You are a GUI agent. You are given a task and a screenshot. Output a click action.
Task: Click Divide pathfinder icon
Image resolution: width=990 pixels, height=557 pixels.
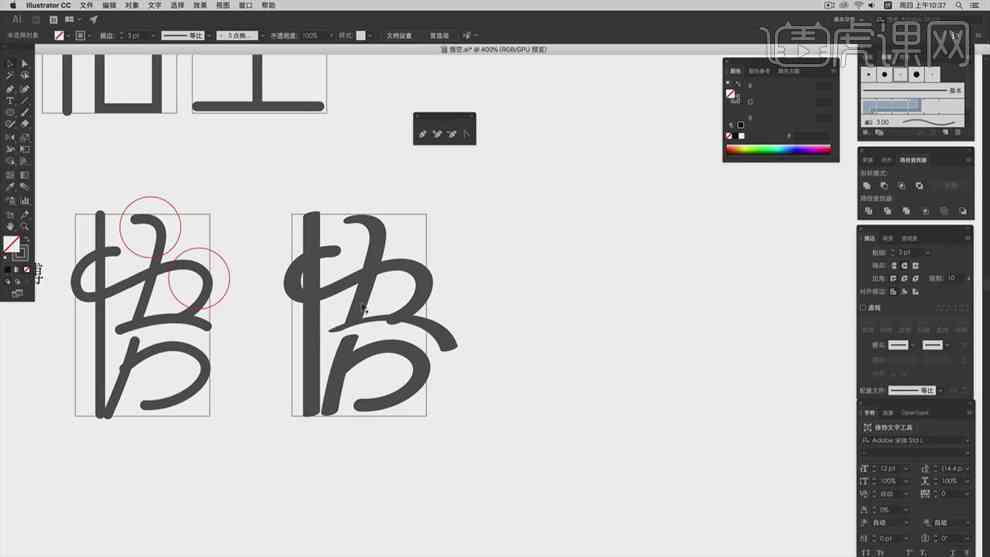click(x=868, y=210)
